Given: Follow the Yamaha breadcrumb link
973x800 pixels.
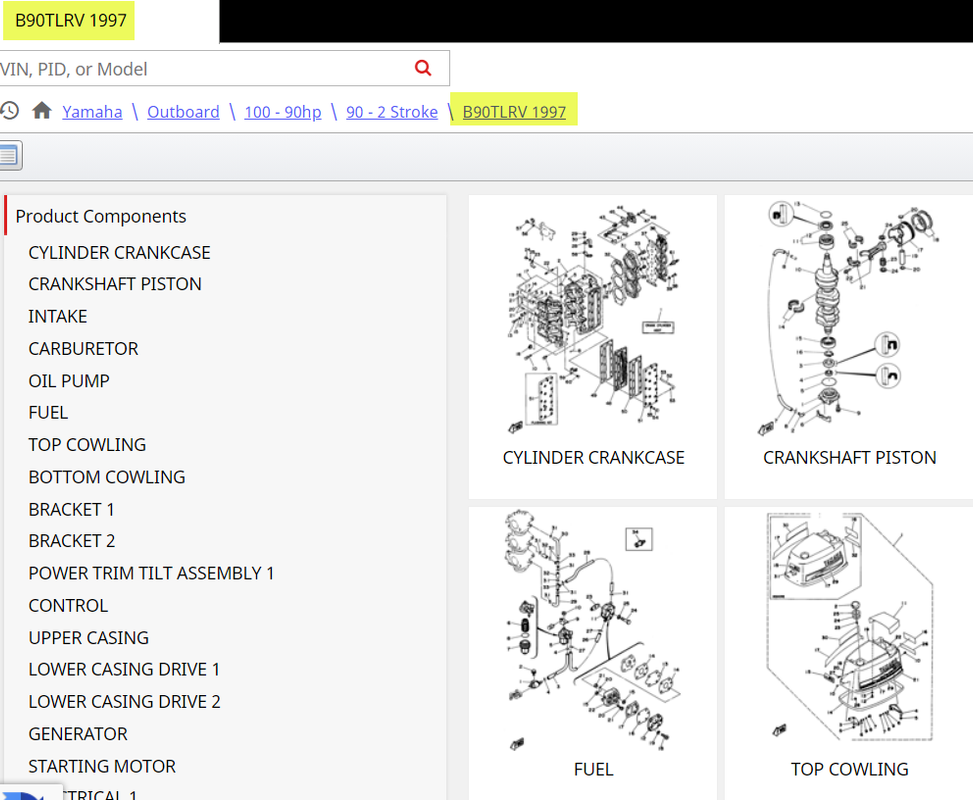Looking at the screenshot, I should [92, 112].
